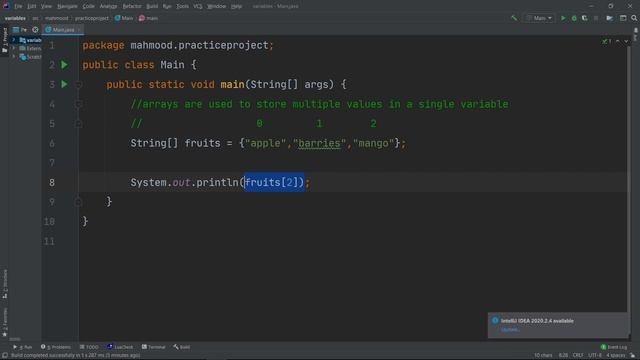Open the File menu
The height and width of the screenshot is (360, 640).
point(18,6)
